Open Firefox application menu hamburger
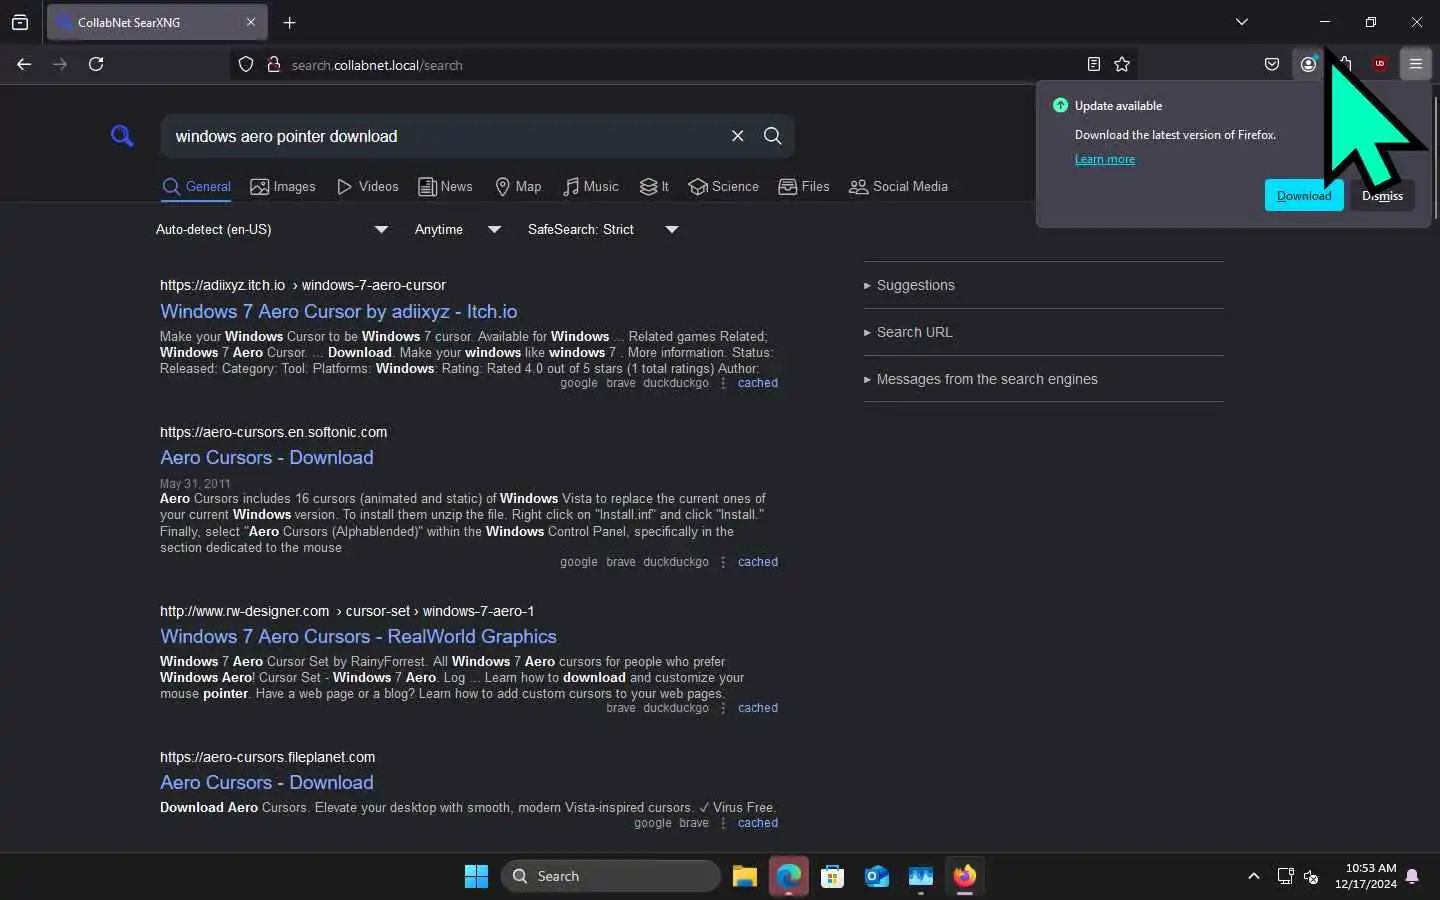Viewport: 1440px width, 900px height. [x=1416, y=64]
